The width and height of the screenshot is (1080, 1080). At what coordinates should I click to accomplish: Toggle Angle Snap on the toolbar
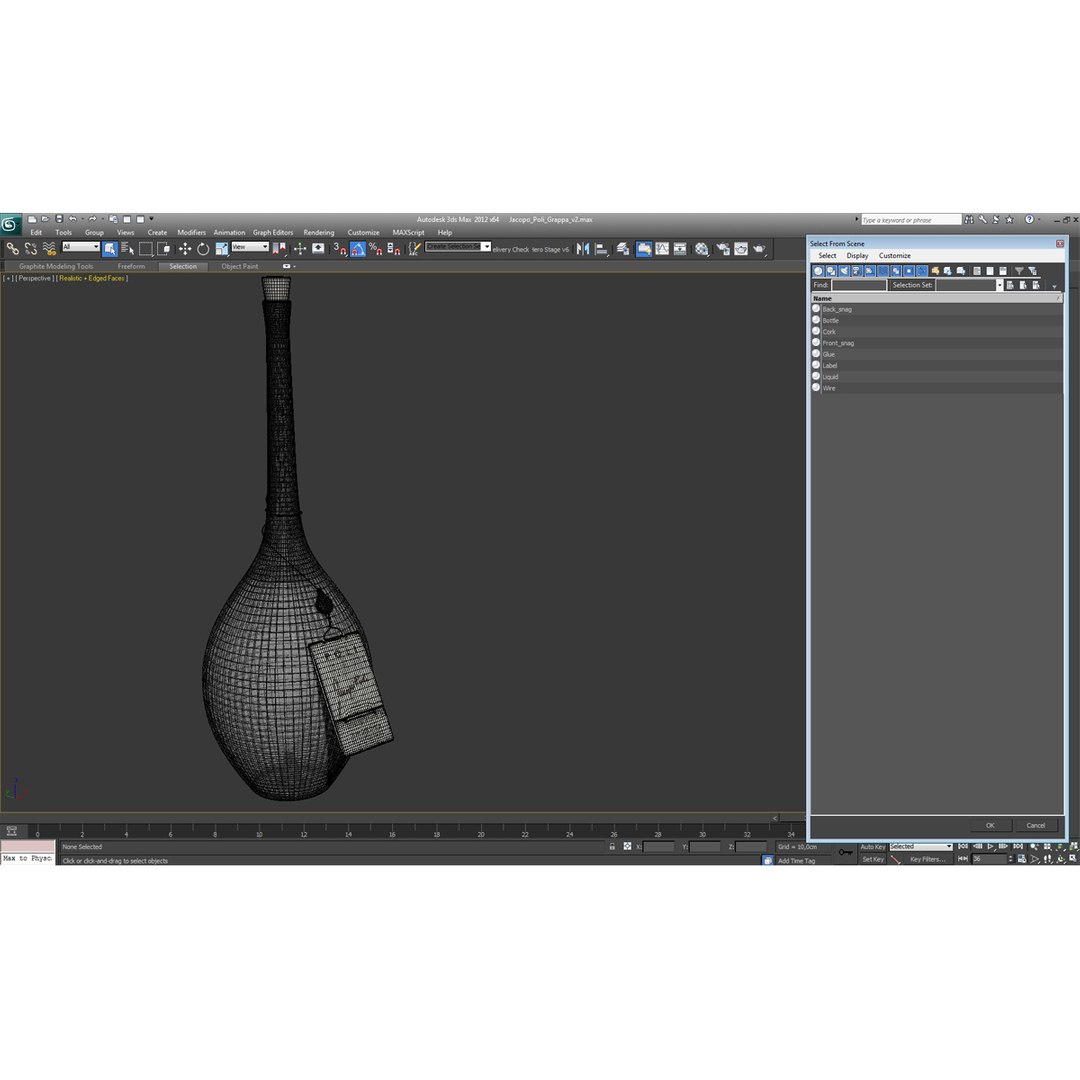tap(357, 249)
